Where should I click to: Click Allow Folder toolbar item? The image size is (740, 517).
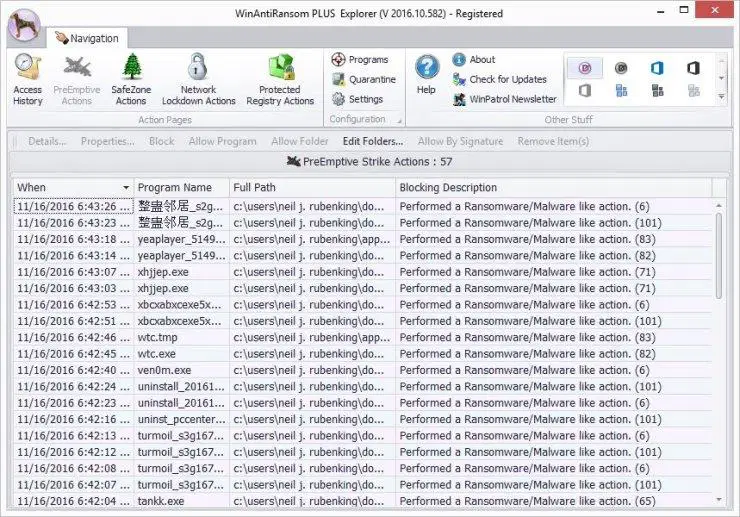click(x=300, y=141)
